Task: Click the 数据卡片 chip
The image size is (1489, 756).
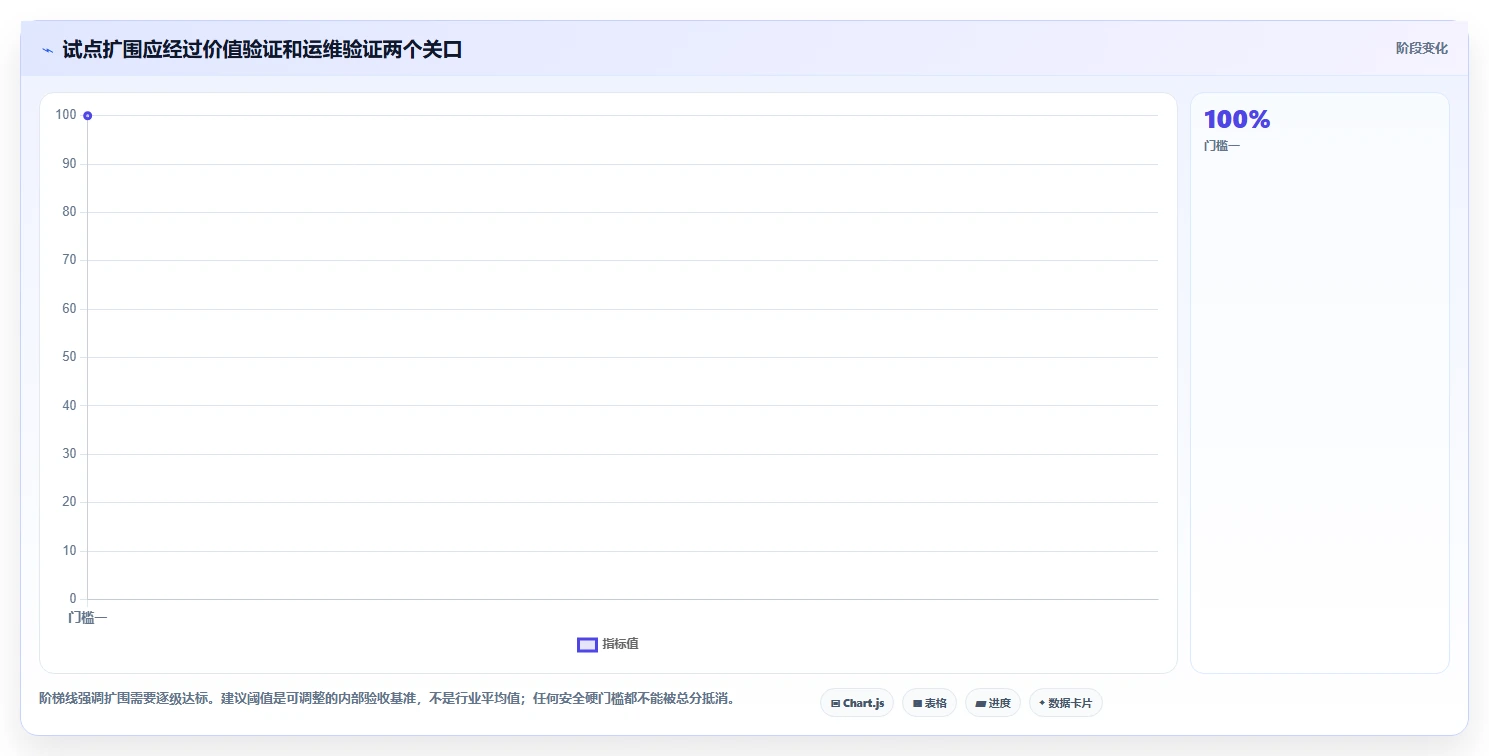Action: tap(1066, 703)
